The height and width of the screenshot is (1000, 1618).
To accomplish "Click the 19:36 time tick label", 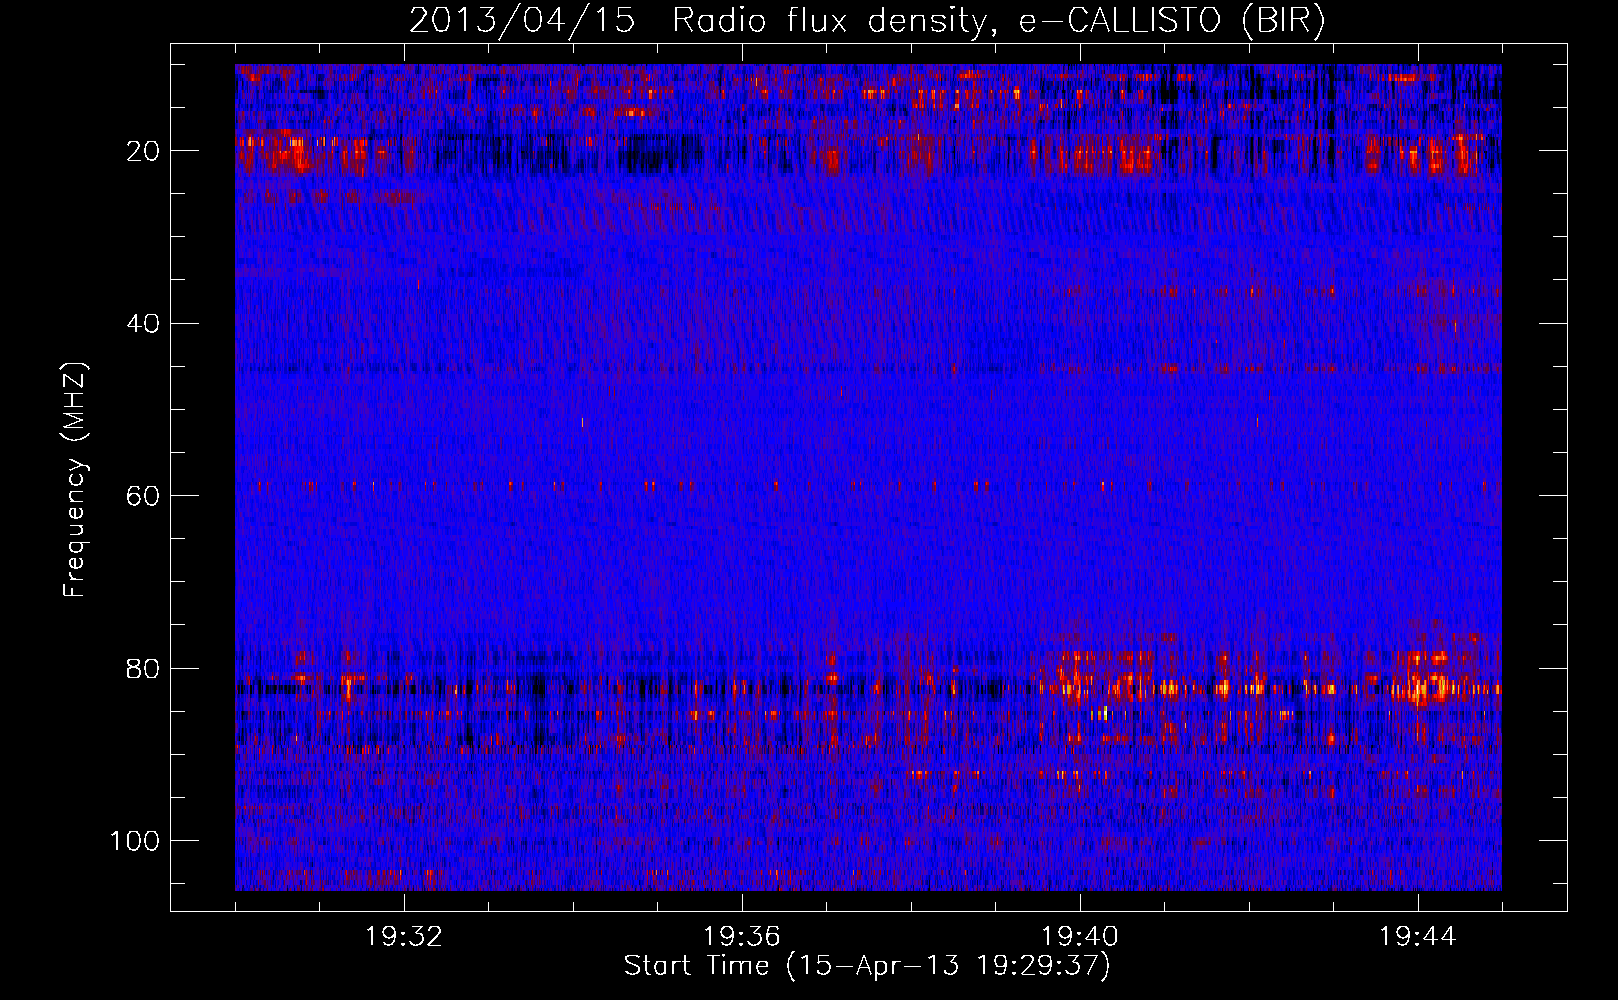I will [x=742, y=937].
